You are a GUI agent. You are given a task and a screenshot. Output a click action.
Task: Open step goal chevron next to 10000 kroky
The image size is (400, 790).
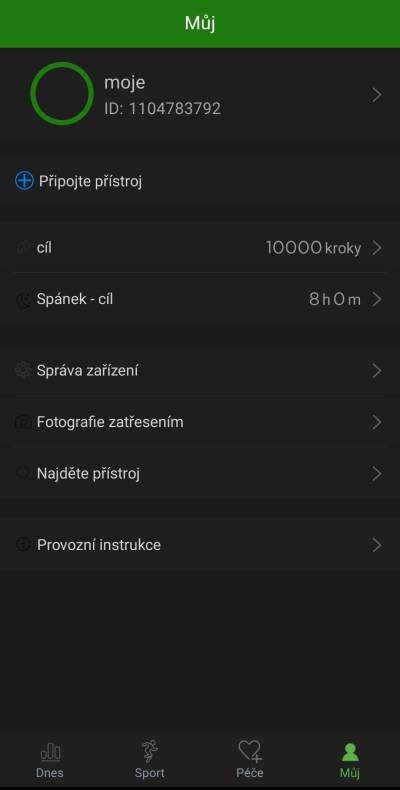(x=377, y=248)
